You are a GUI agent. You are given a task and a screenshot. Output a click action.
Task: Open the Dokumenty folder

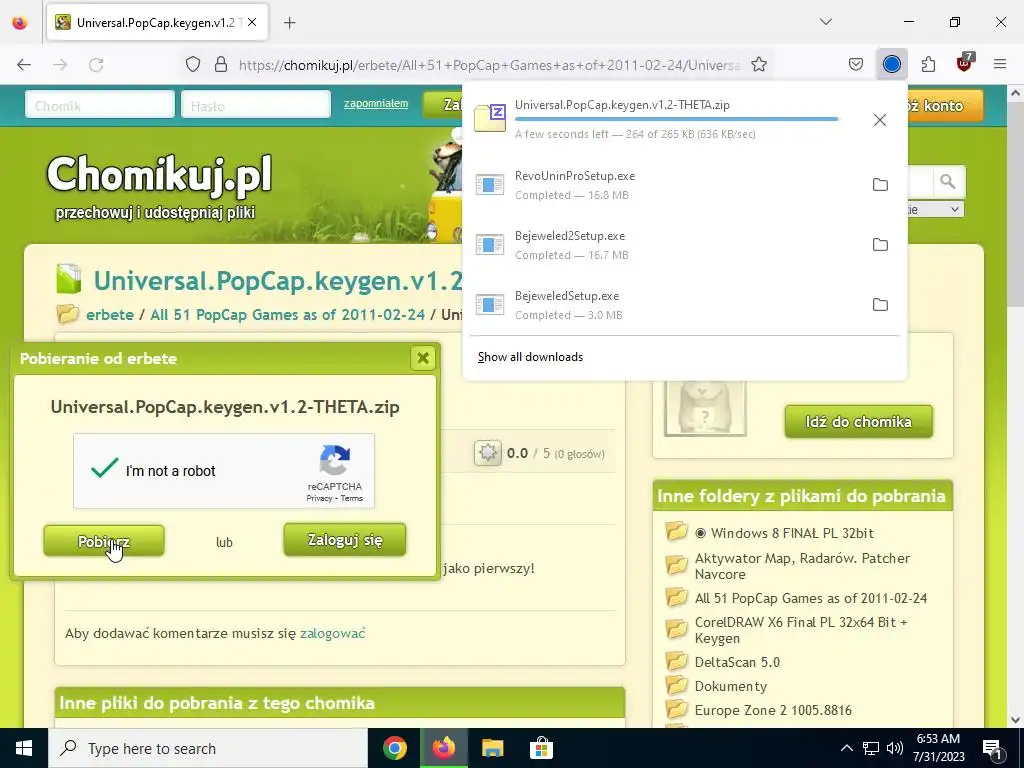pyautogui.click(x=731, y=686)
